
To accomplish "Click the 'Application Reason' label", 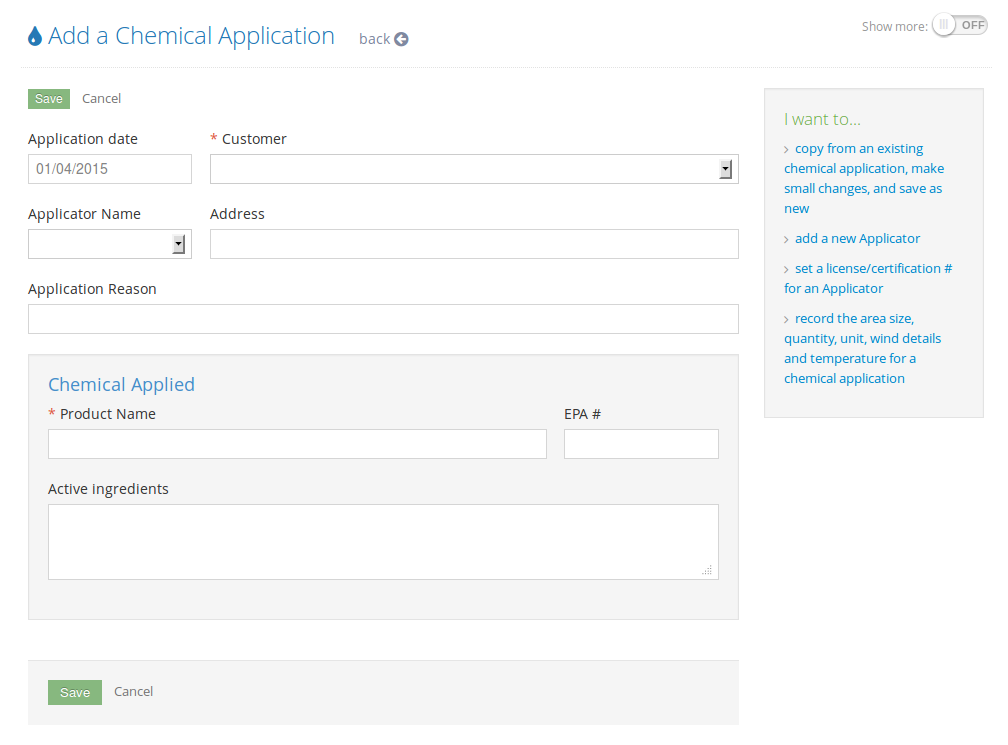I will coord(93,289).
